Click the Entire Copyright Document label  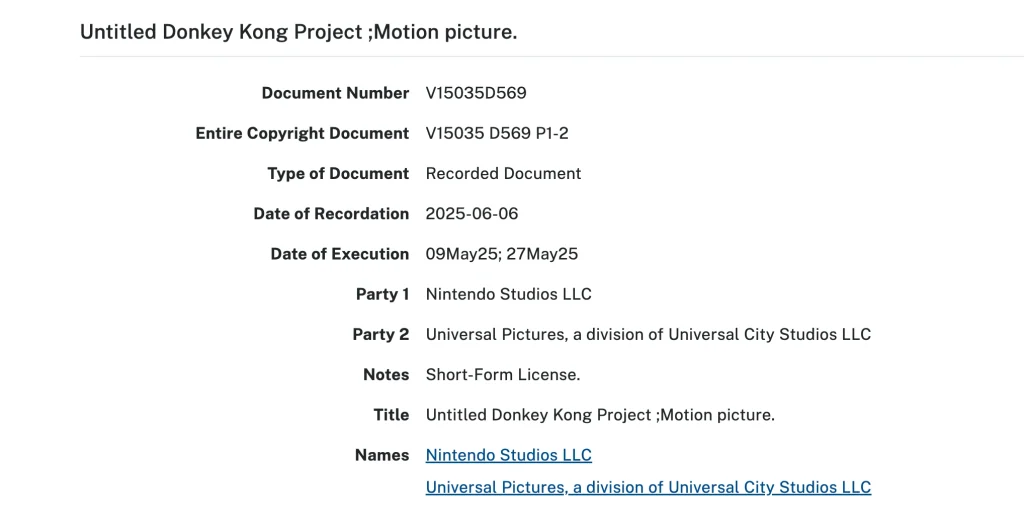click(x=302, y=133)
